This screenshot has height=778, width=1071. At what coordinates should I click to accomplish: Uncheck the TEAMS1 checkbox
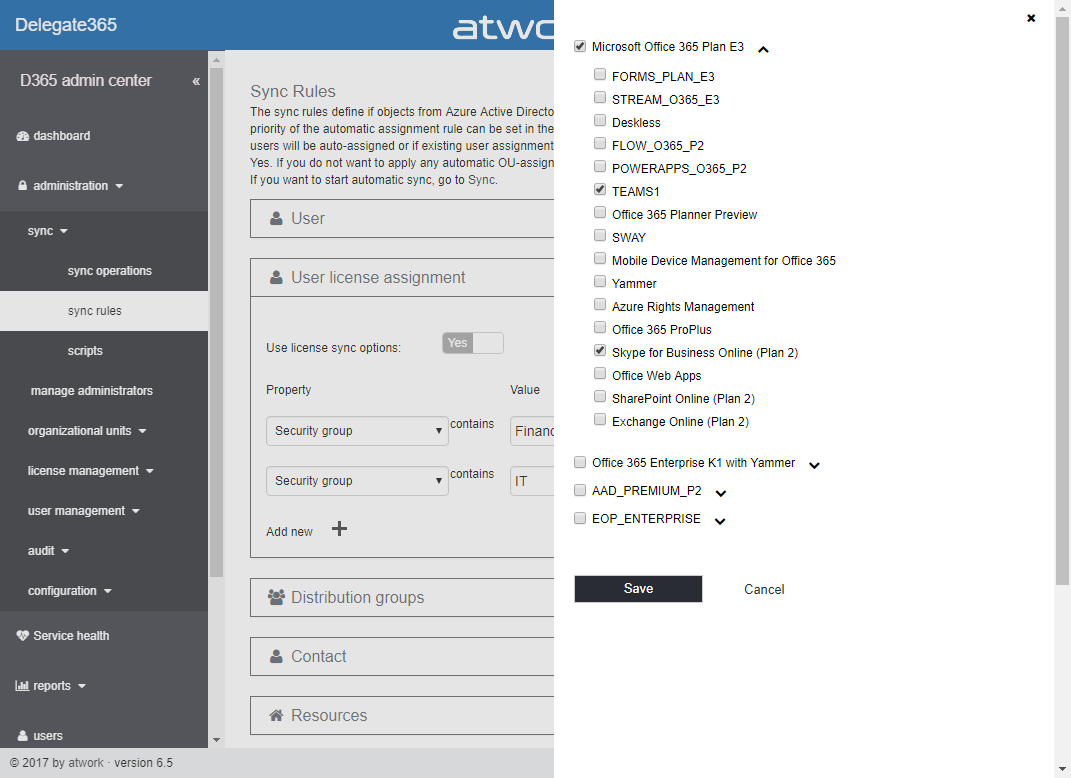[600, 189]
